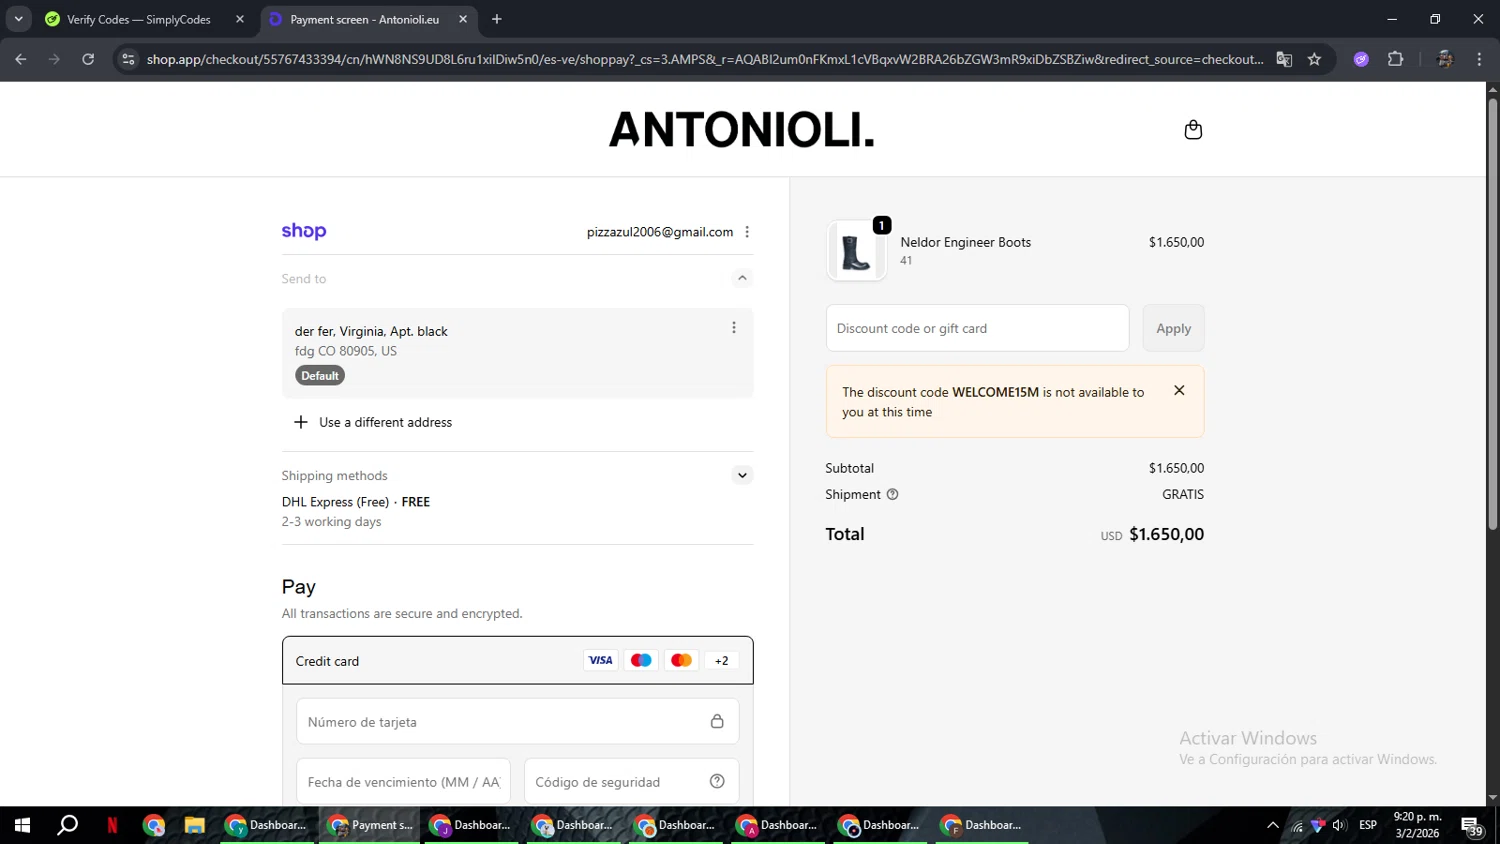1500x844 pixels.
Task: Open the purple extension icon
Action: [x=1361, y=59]
